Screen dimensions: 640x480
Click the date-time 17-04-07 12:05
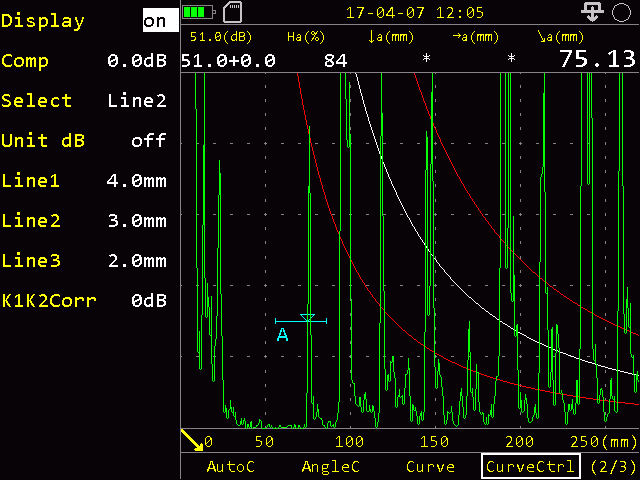[415, 13]
